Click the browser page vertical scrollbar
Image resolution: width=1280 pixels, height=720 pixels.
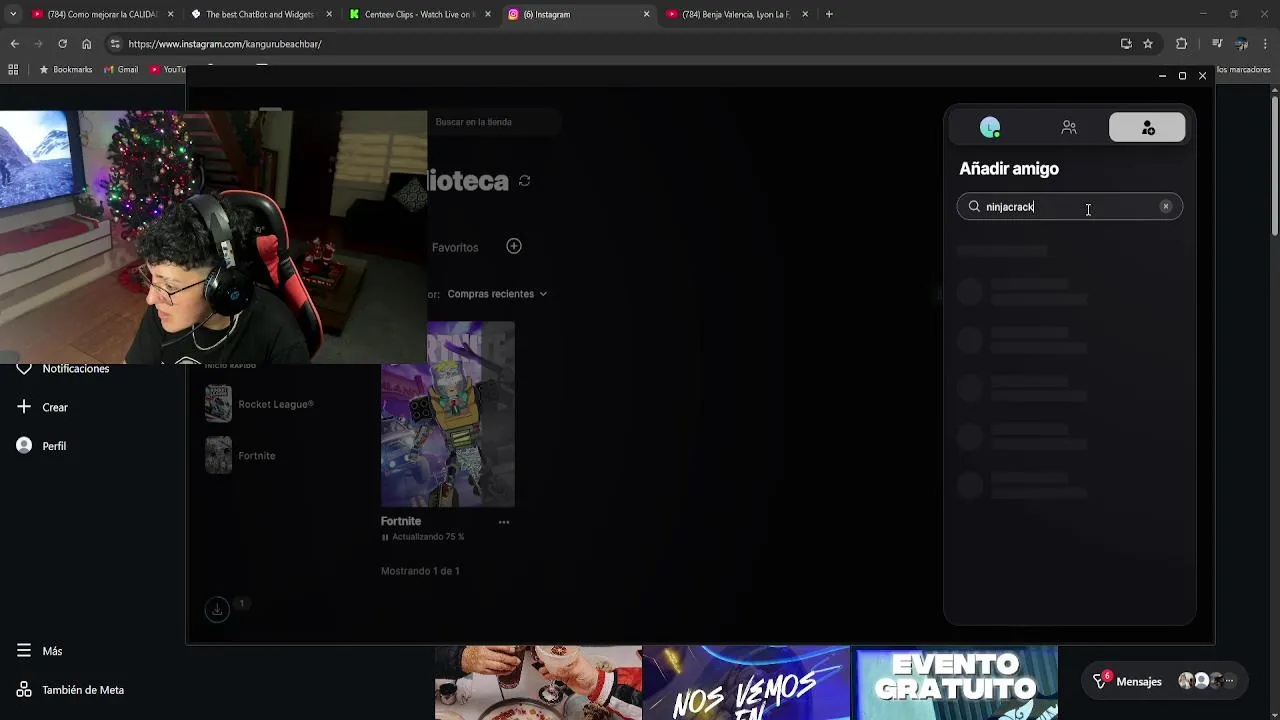[1274, 165]
